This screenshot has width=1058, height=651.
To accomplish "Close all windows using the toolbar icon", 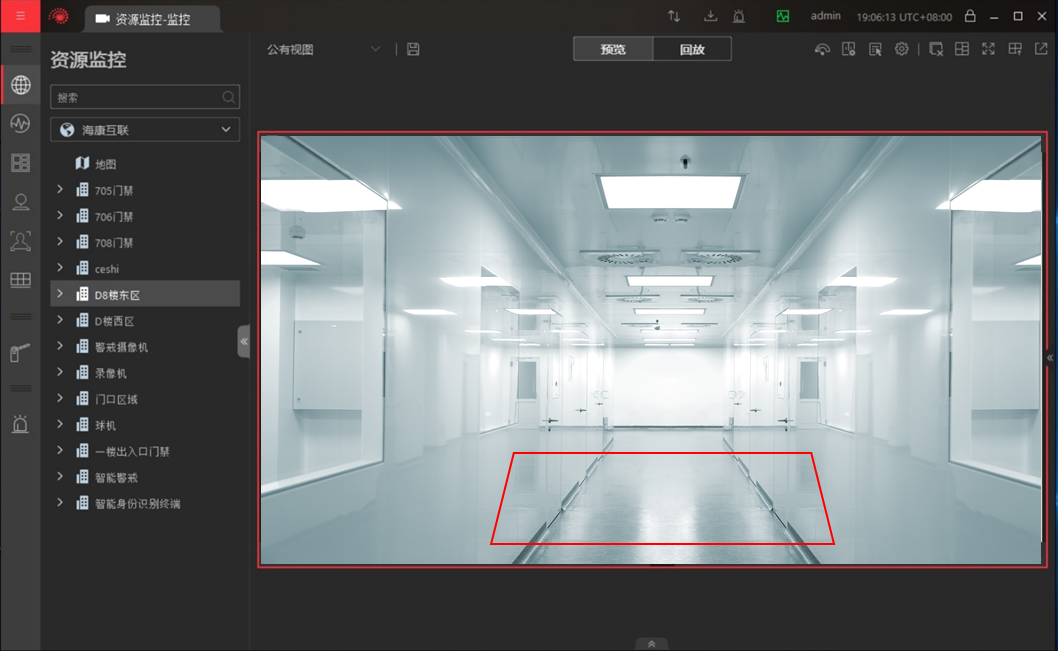I will [x=936, y=49].
